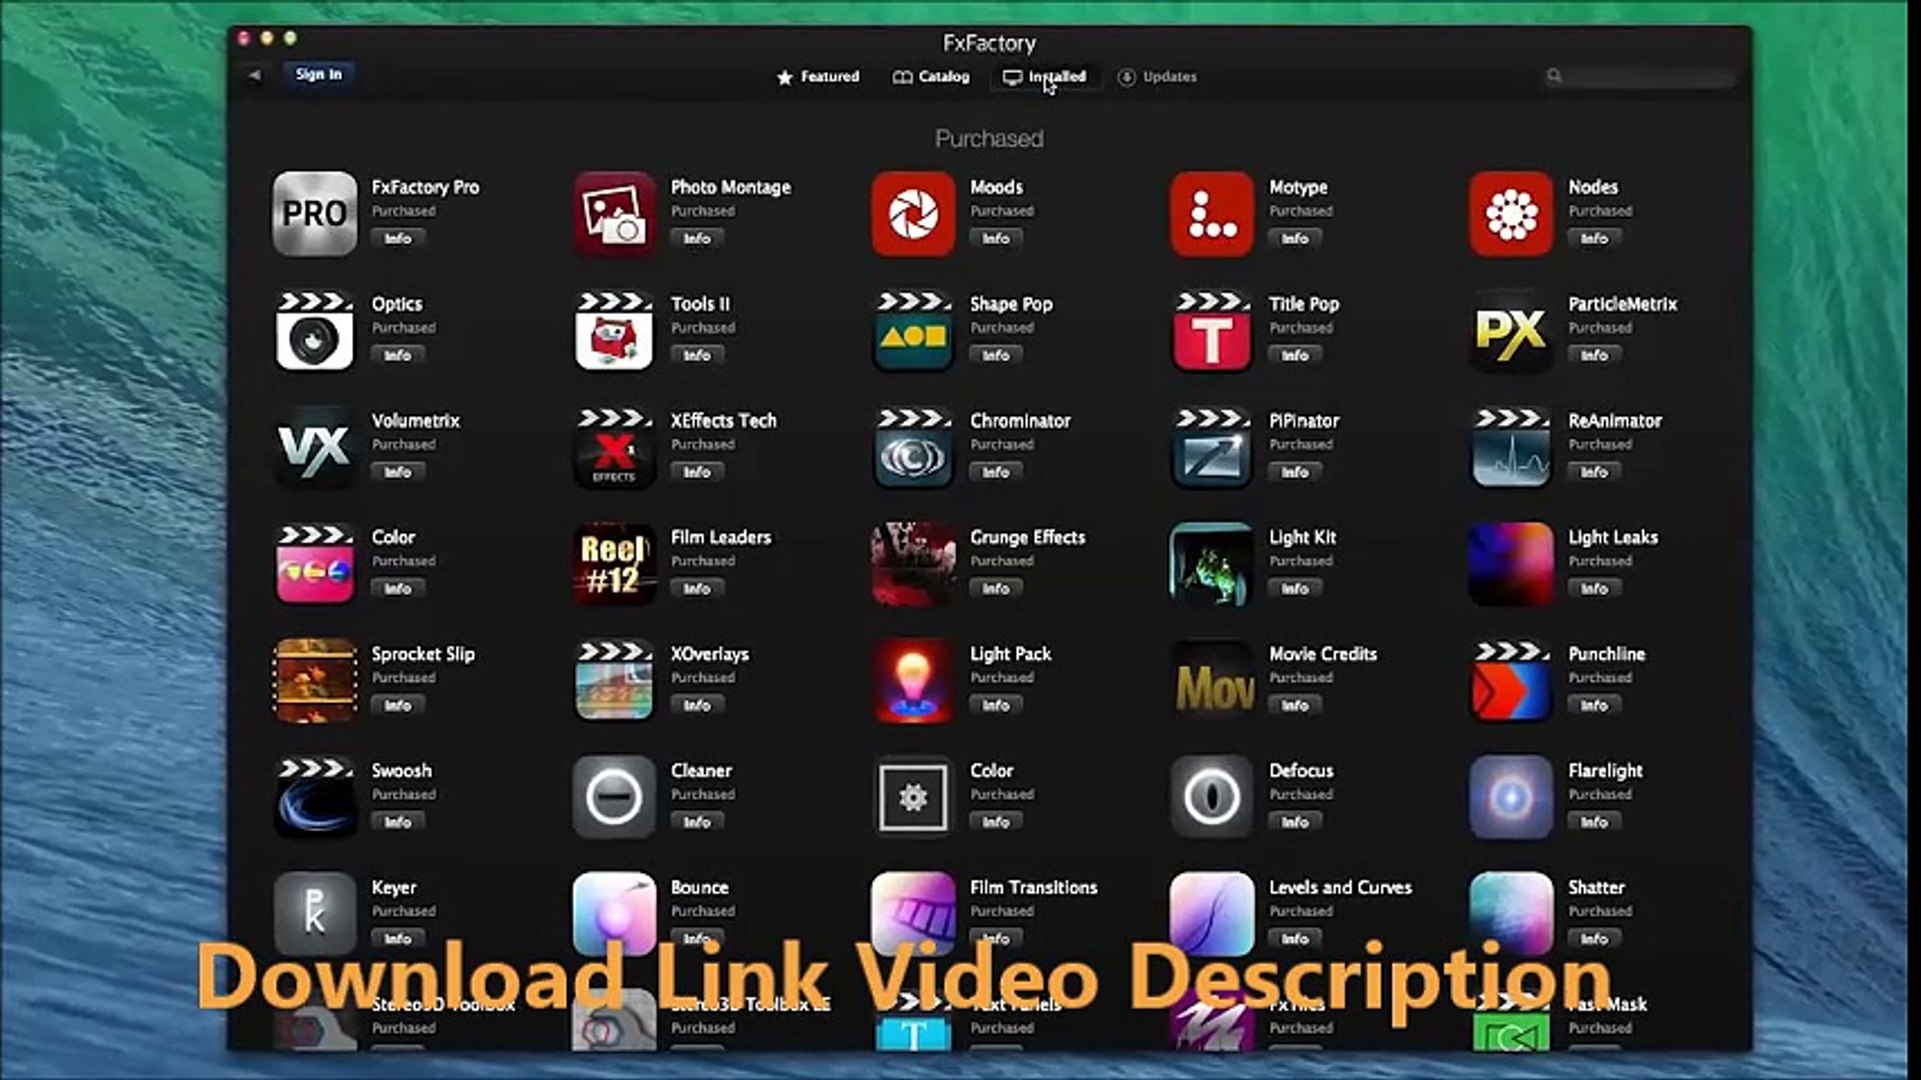
Task: Select the Shatter icon
Action: [1511, 914]
